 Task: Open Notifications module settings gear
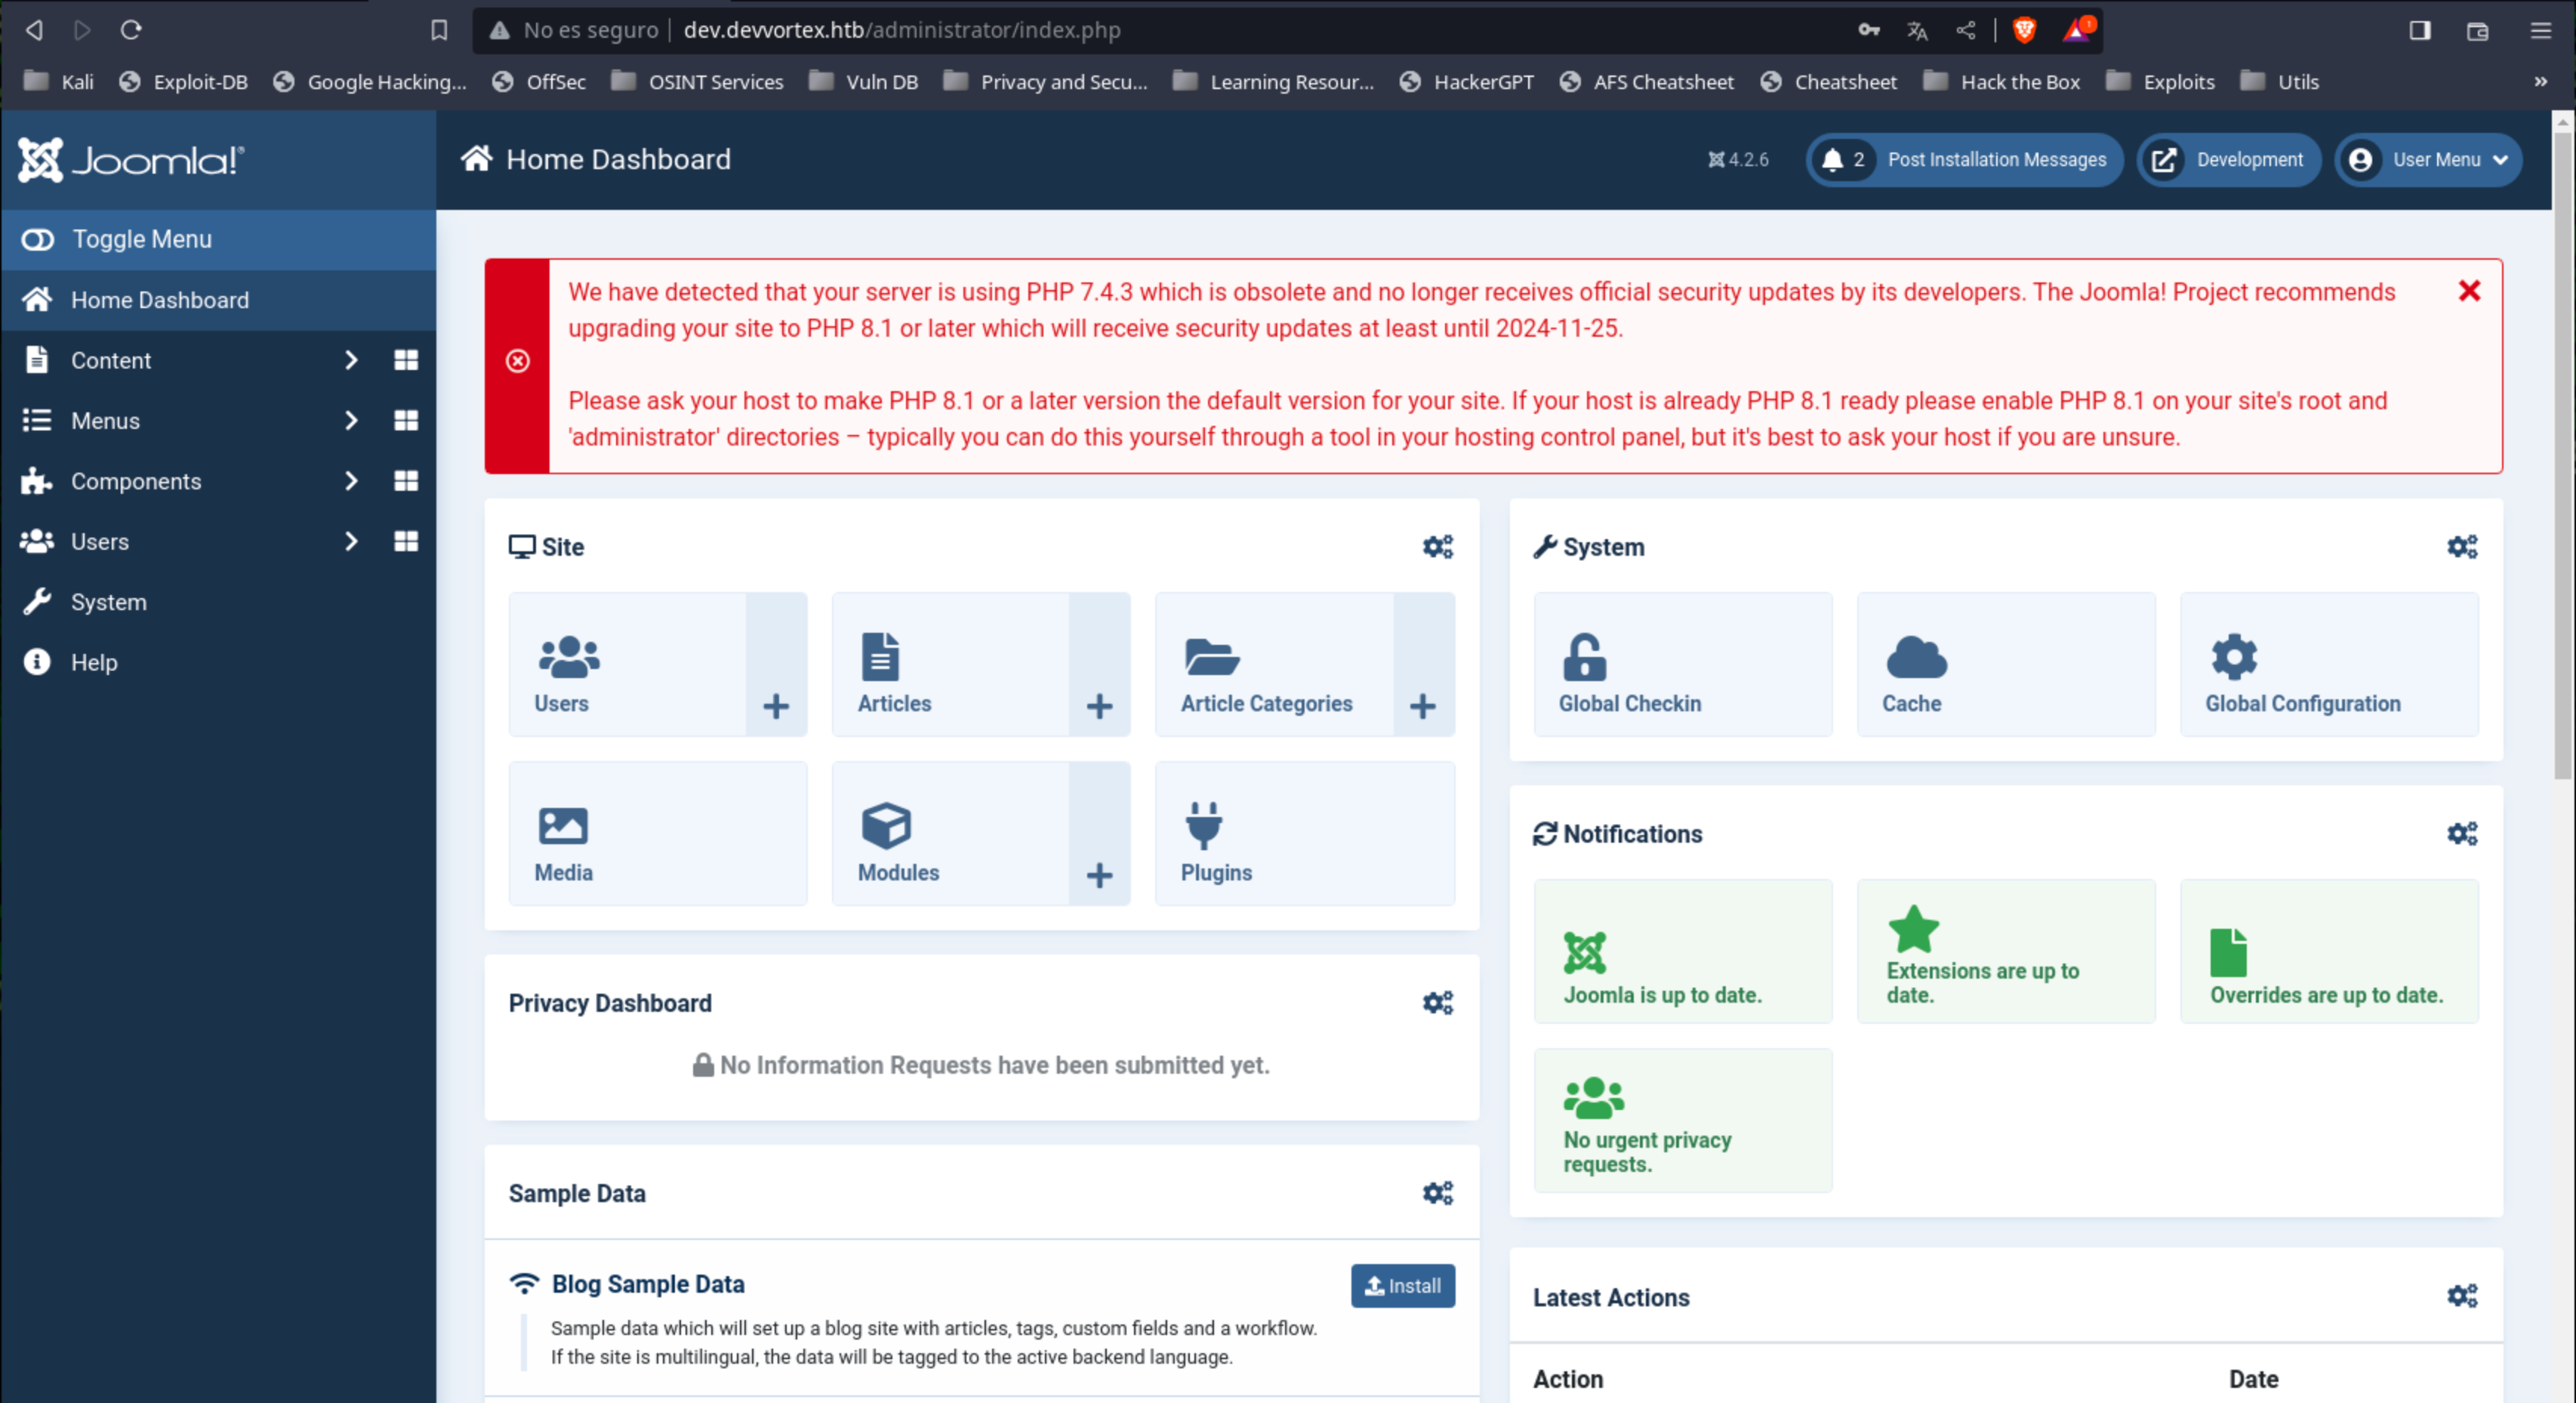click(x=2462, y=834)
